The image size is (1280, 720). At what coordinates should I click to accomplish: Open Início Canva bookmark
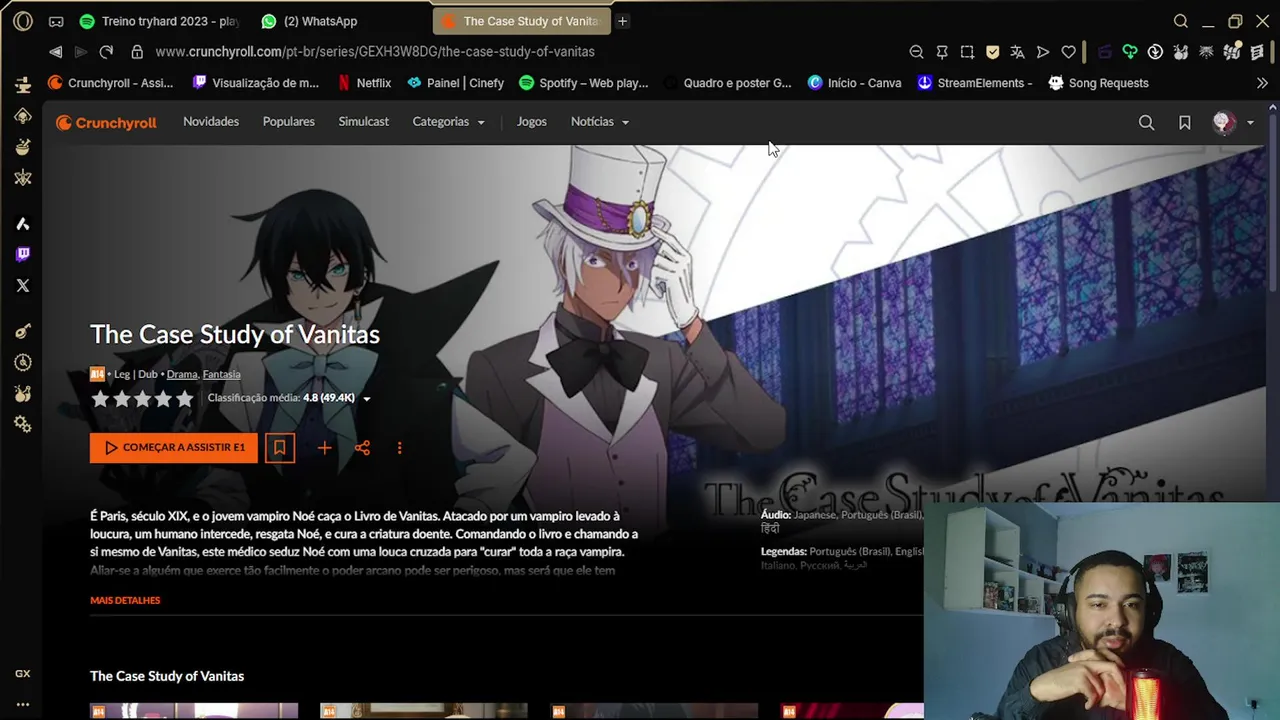[855, 83]
